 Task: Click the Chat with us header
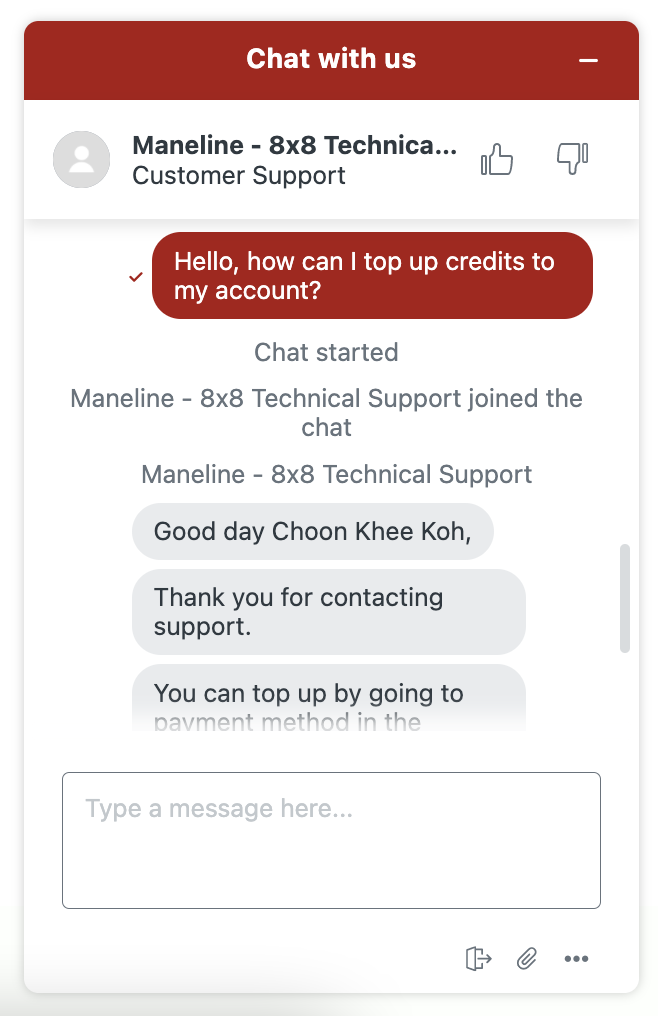pyautogui.click(x=331, y=59)
